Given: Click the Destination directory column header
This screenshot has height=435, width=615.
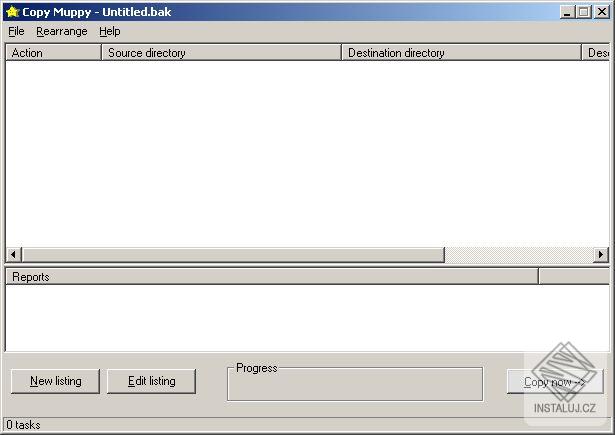Looking at the screenshot, I should (x=461, y=53).
